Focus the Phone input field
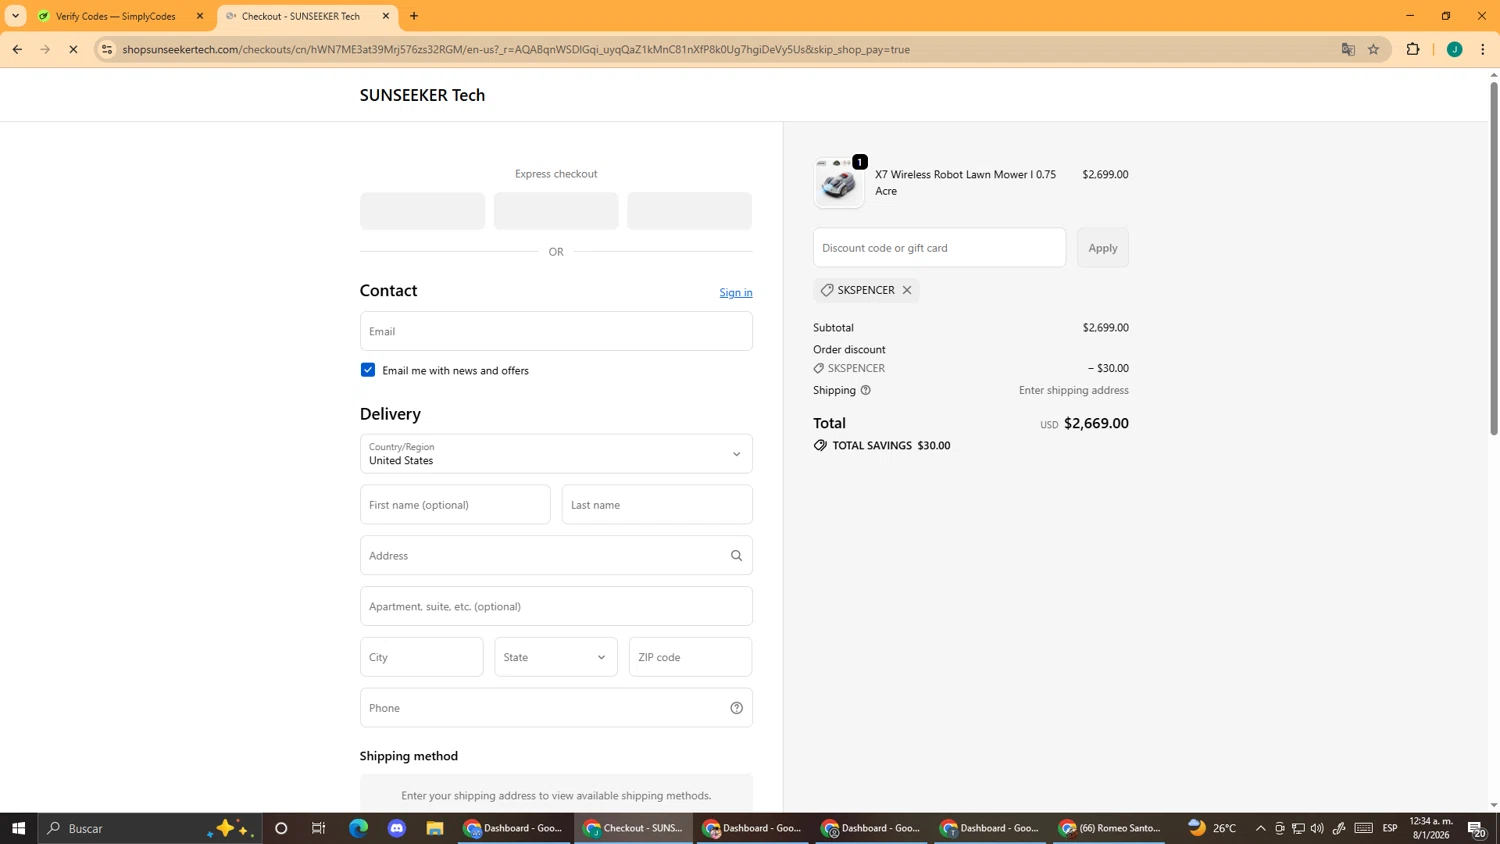The height and width of the screenshot is (844, 1500). 556,708
